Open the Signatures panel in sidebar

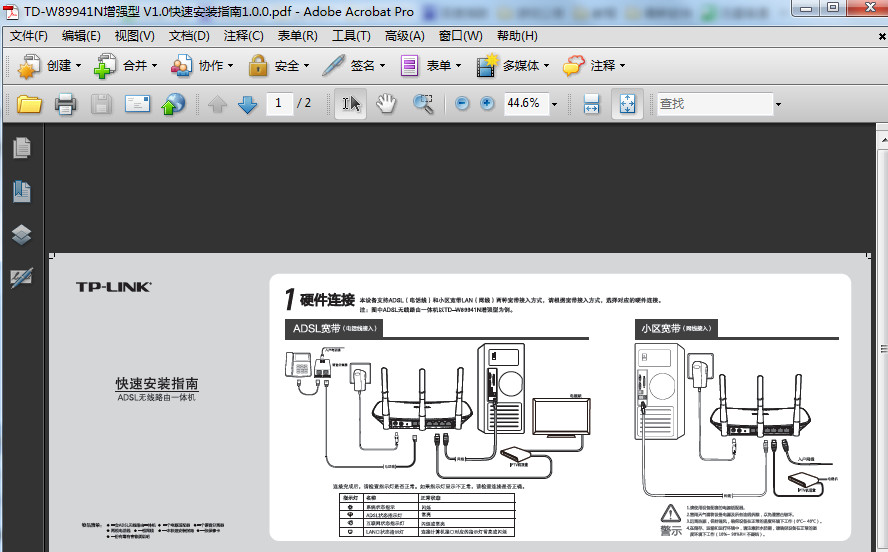(22, 278)
